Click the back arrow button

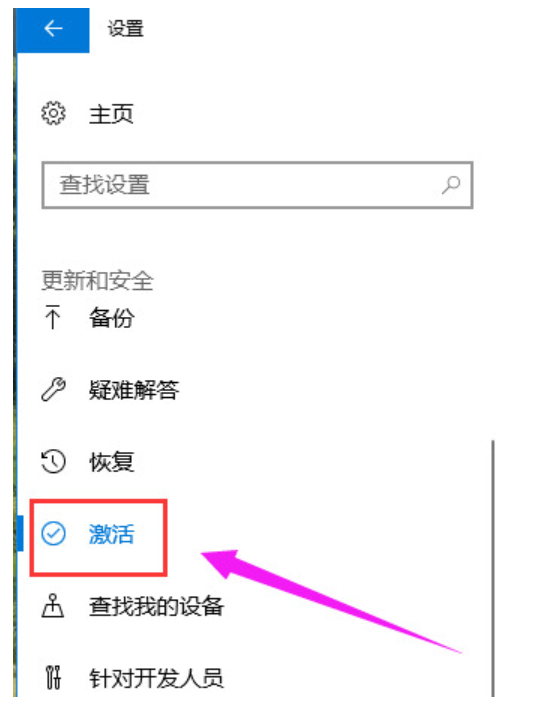(53, 29)
